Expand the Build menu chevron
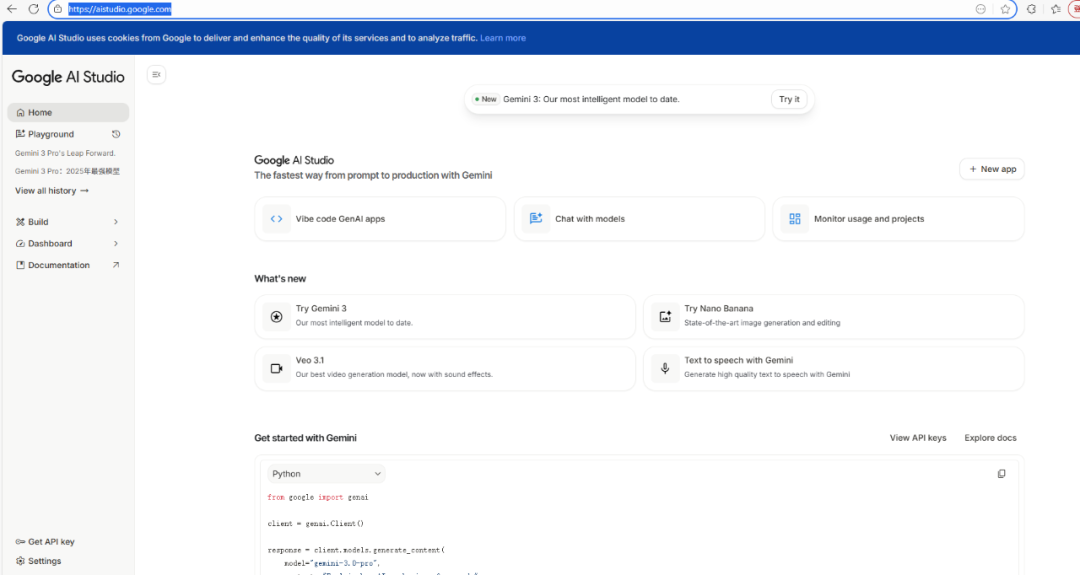The height and width of the screenshot is (575, 1080). (116, 222)
